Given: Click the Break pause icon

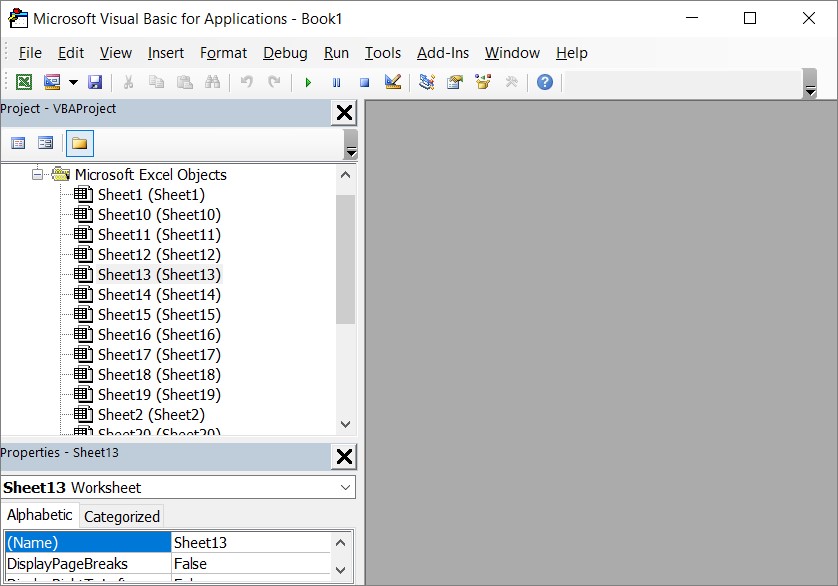Looking at the screenshot, I should pyautogui.click(x=336, y=82).
